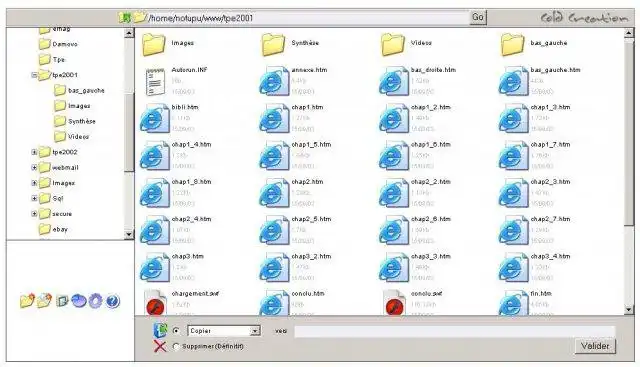Screen dimensions: 640x367
Task: Open the Images folder icon in file grid
Action: tap(153, 44)
